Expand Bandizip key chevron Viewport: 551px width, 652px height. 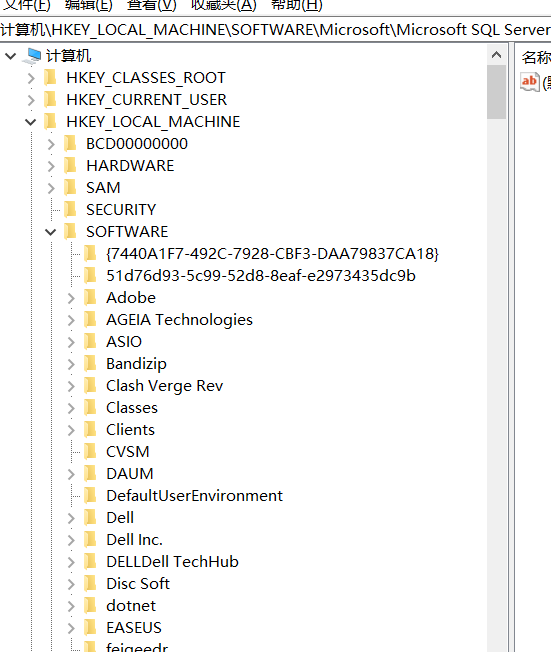click(71, 364)
